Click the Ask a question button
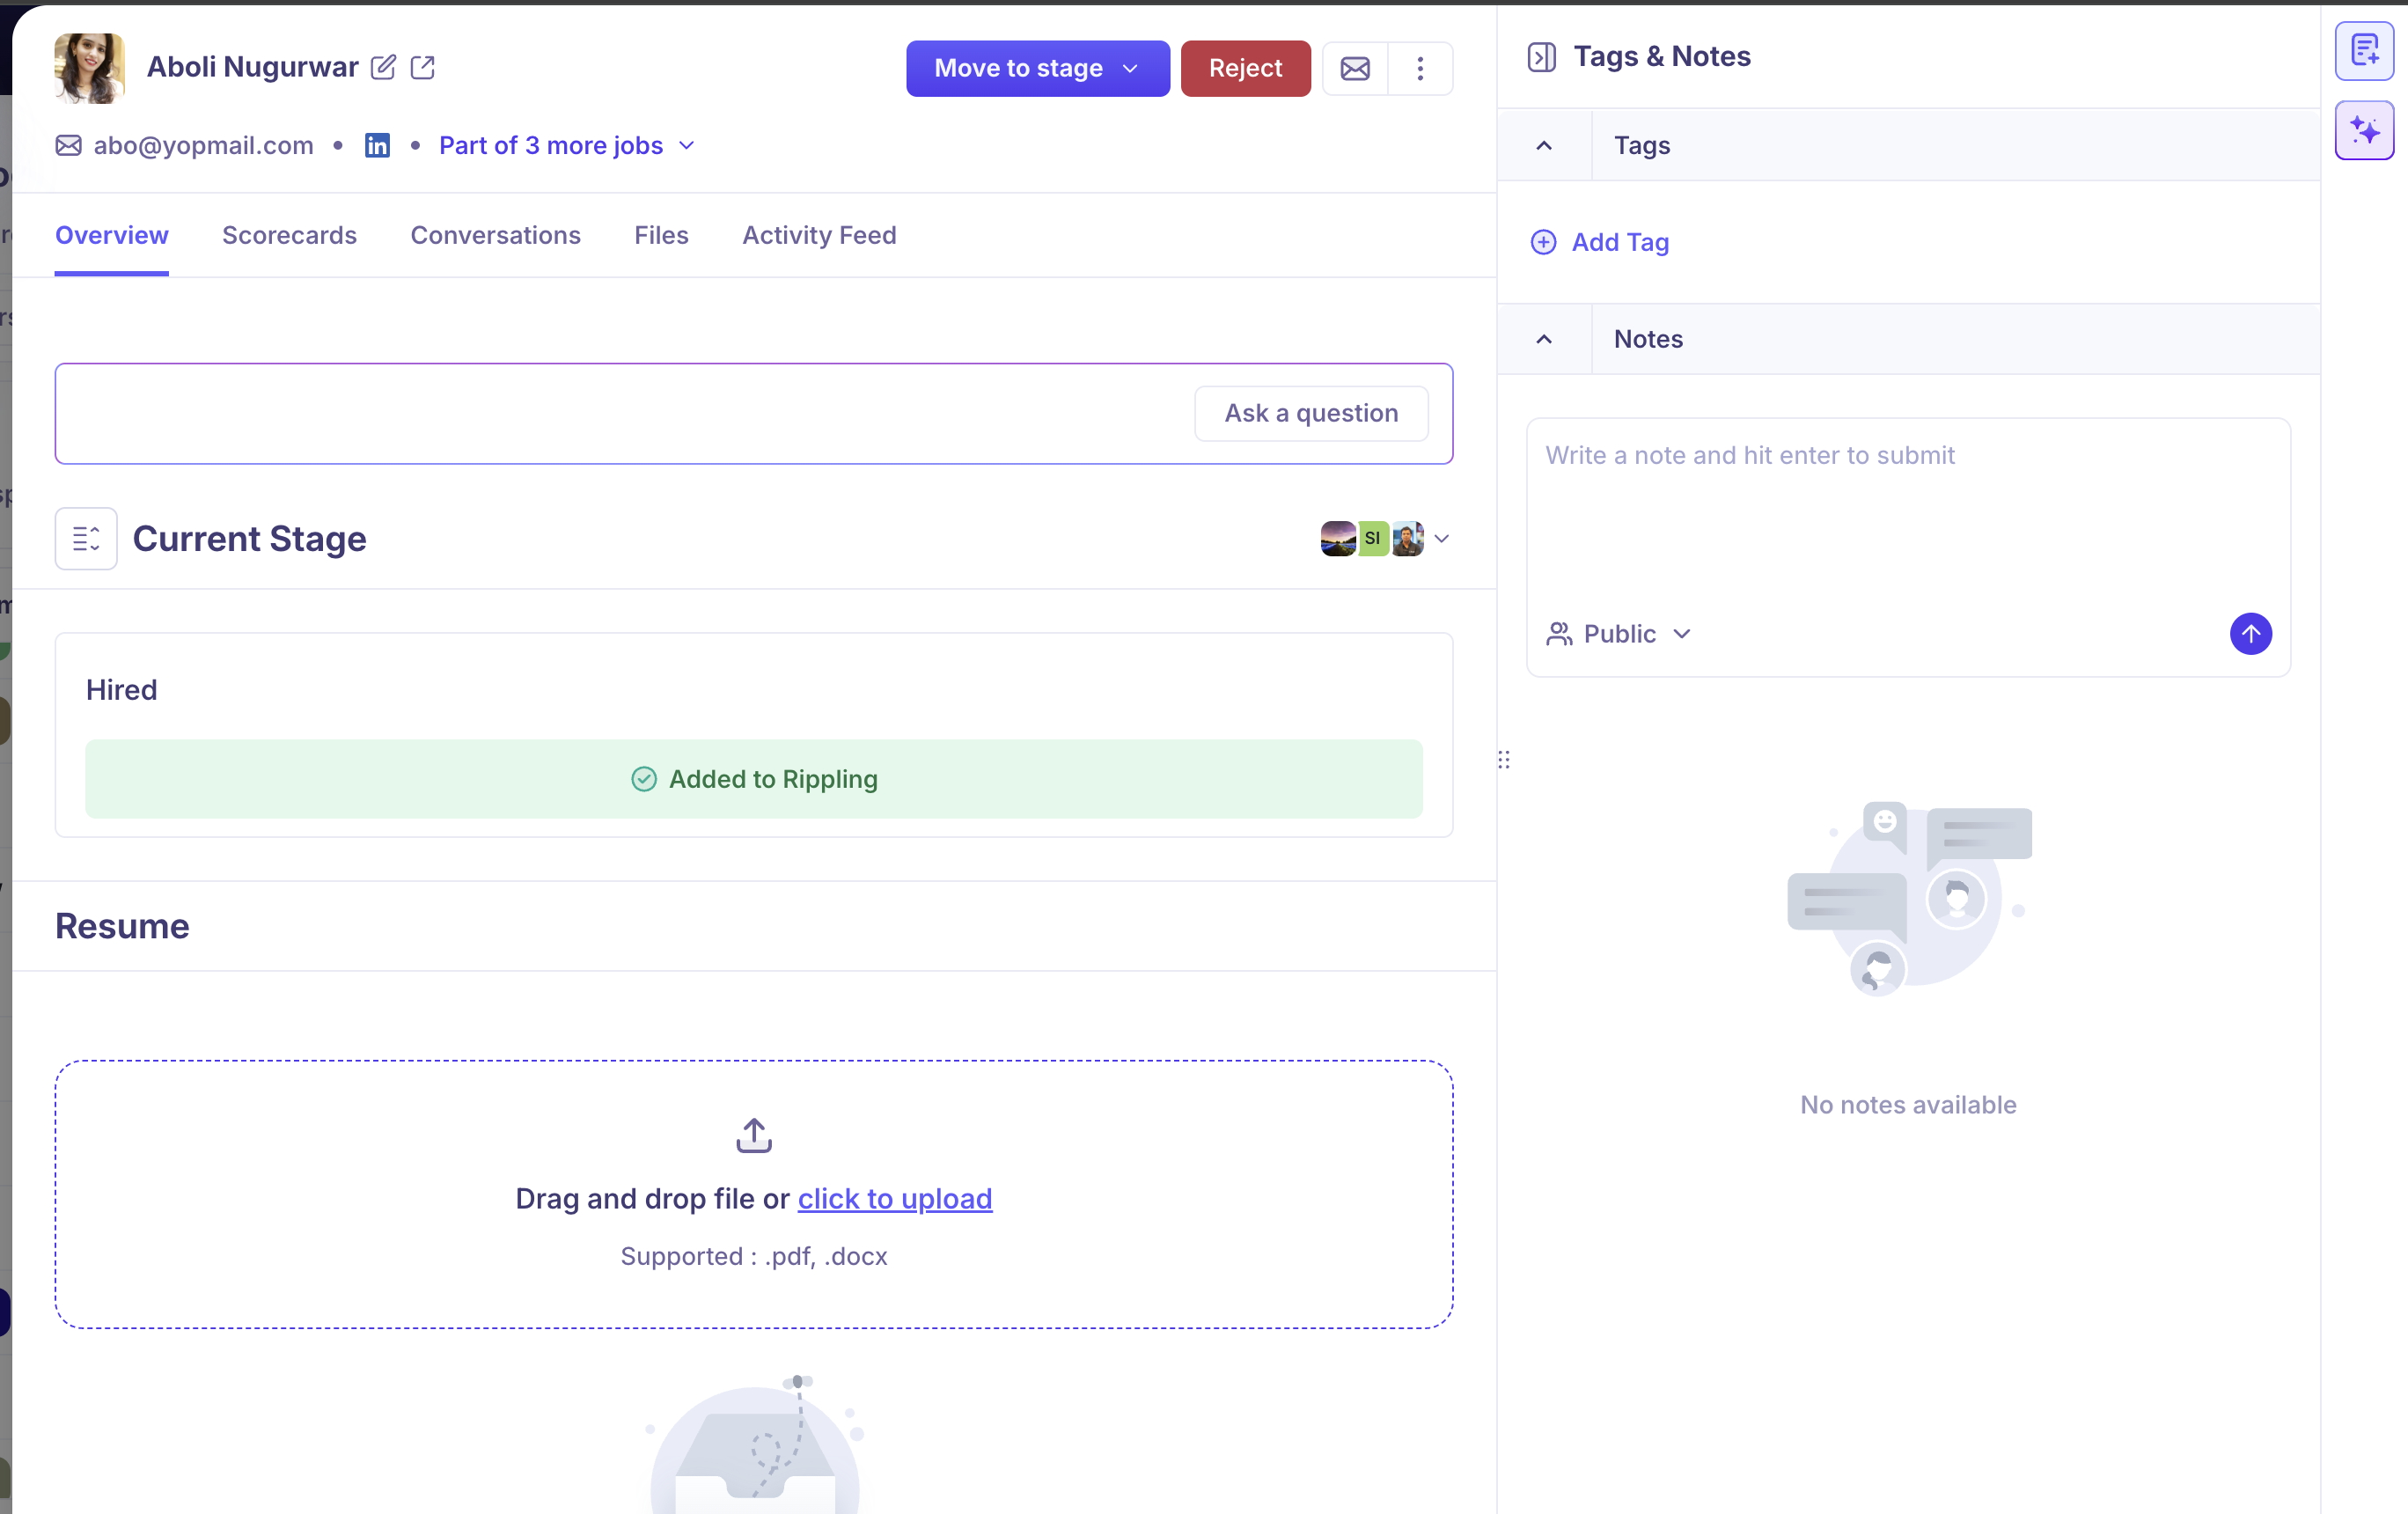The width and height of the screenshot is (2408, 1514). click(x=1311, y=413)
